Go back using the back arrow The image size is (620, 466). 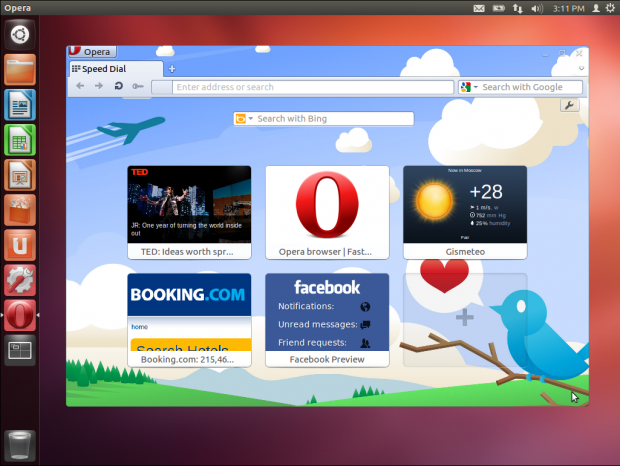80,86
